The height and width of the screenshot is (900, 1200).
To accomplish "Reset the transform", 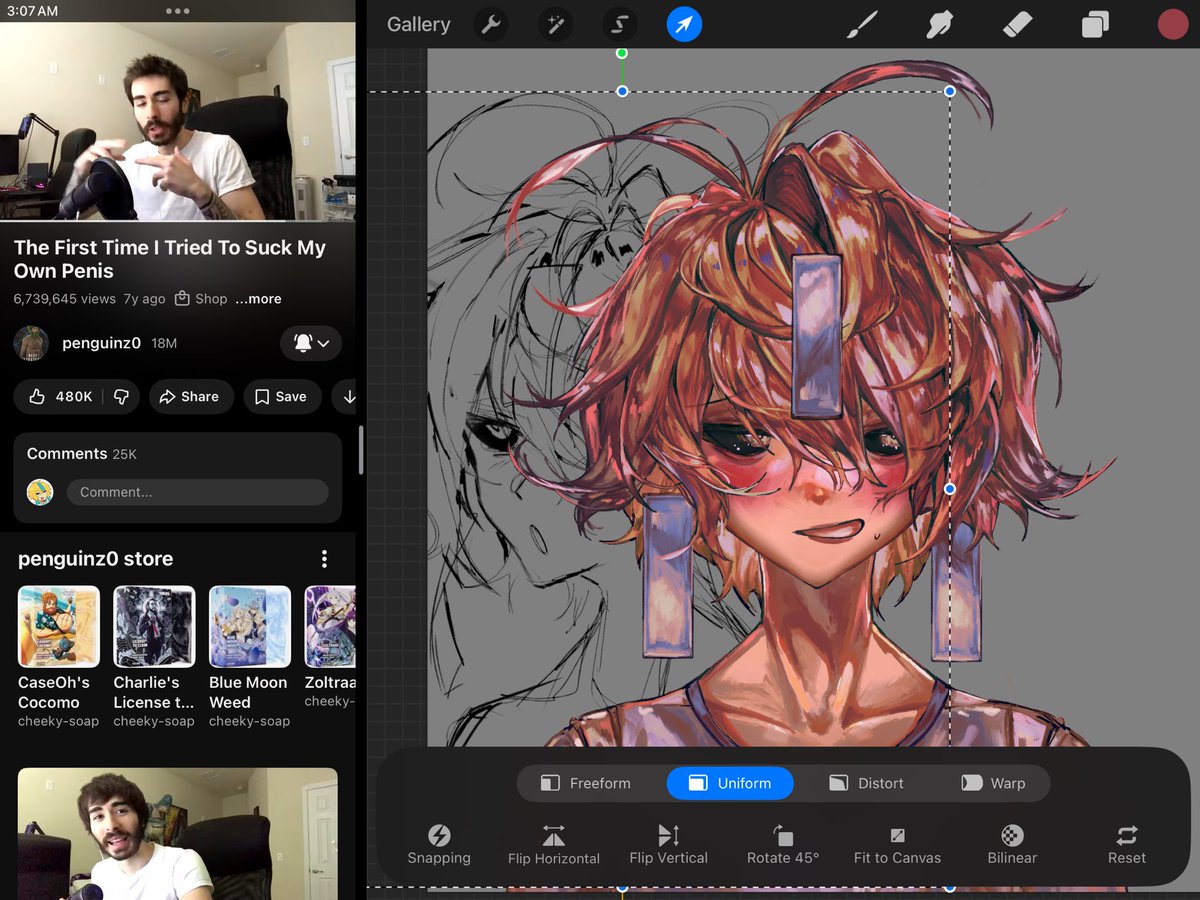I will (1127, 845).
